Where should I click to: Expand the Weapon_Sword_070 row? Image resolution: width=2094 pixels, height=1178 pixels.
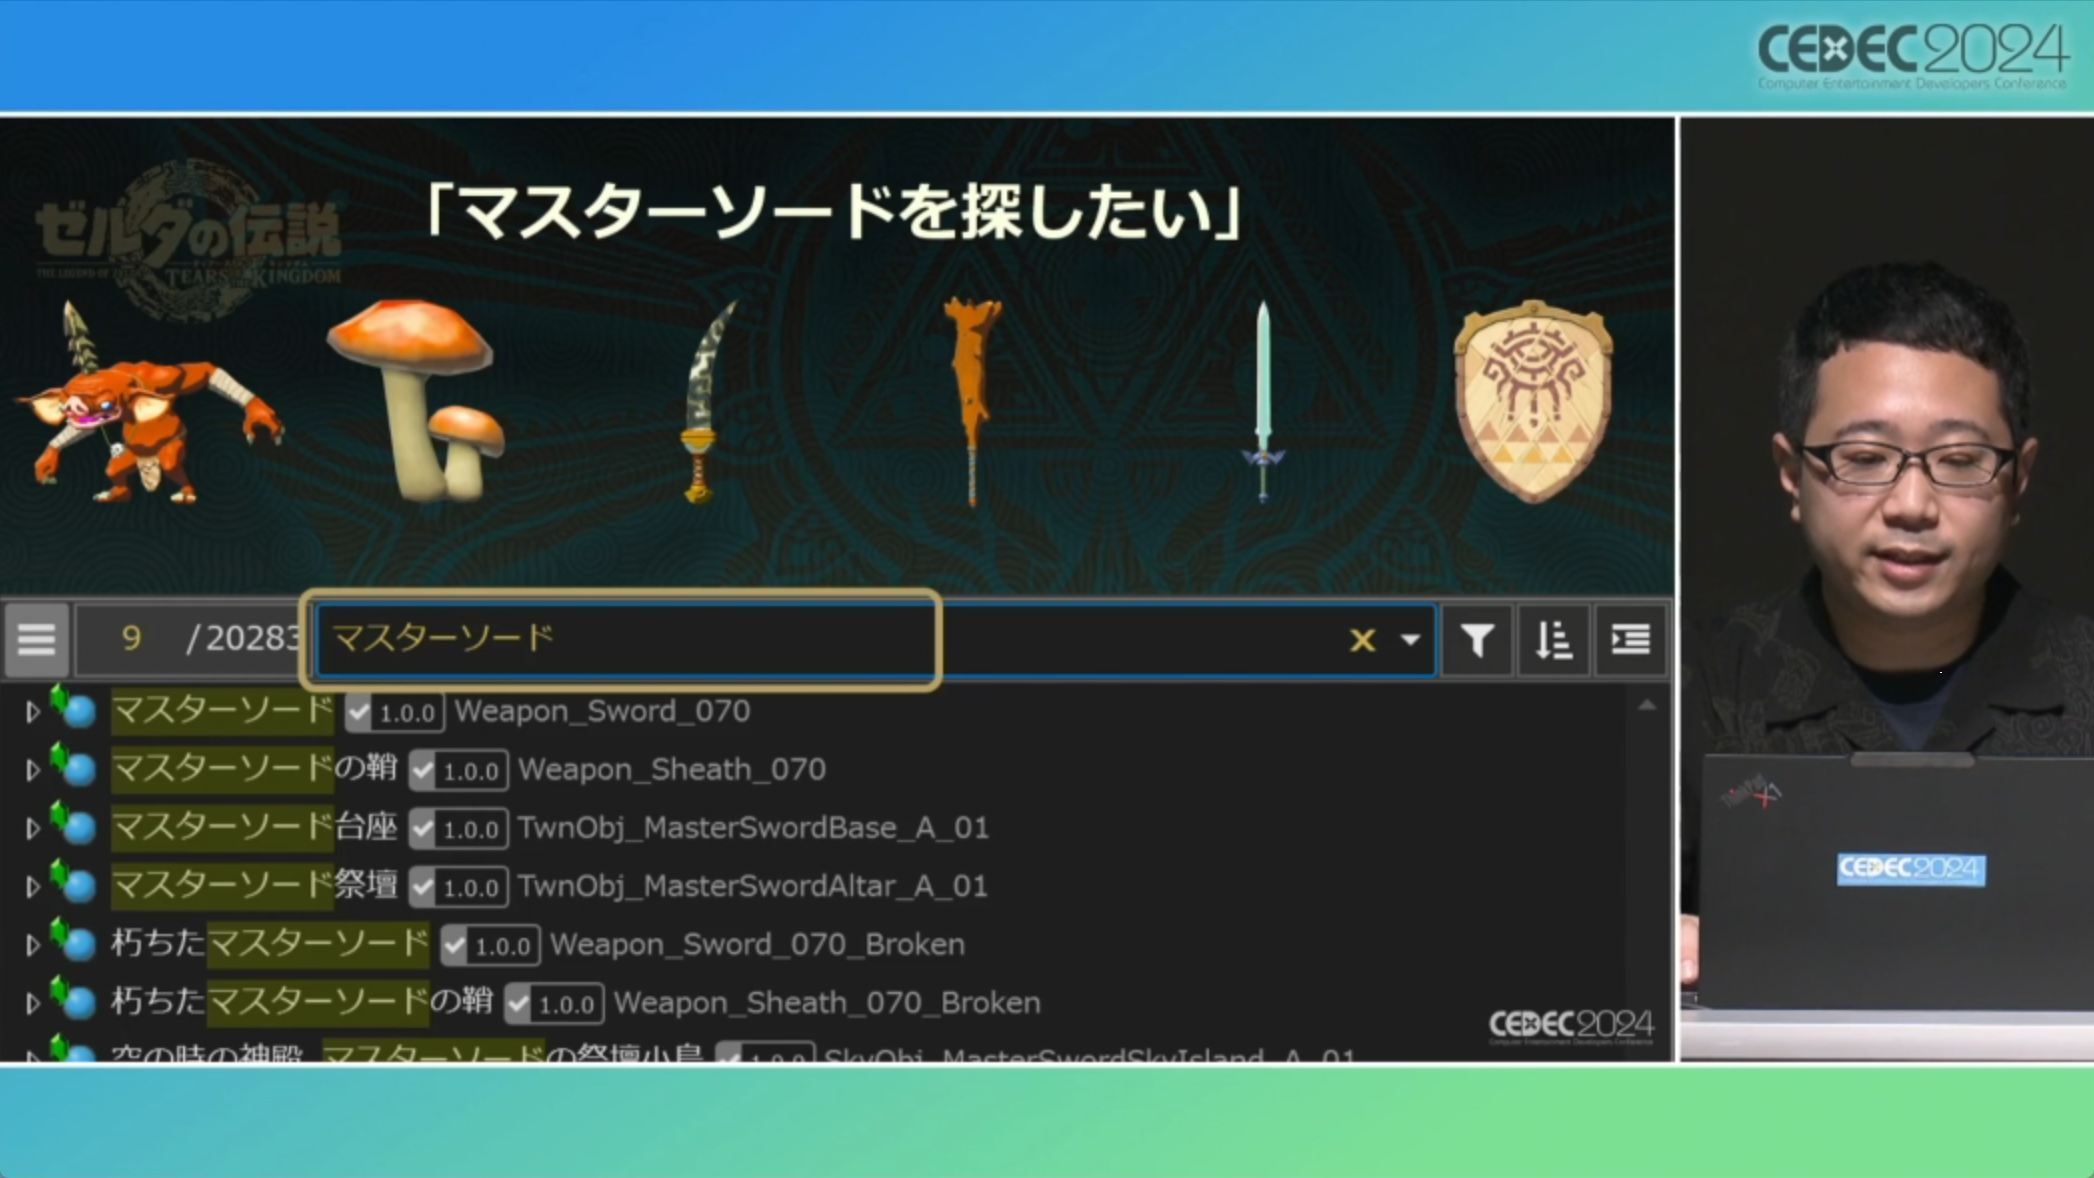click(x=32, y=712)
